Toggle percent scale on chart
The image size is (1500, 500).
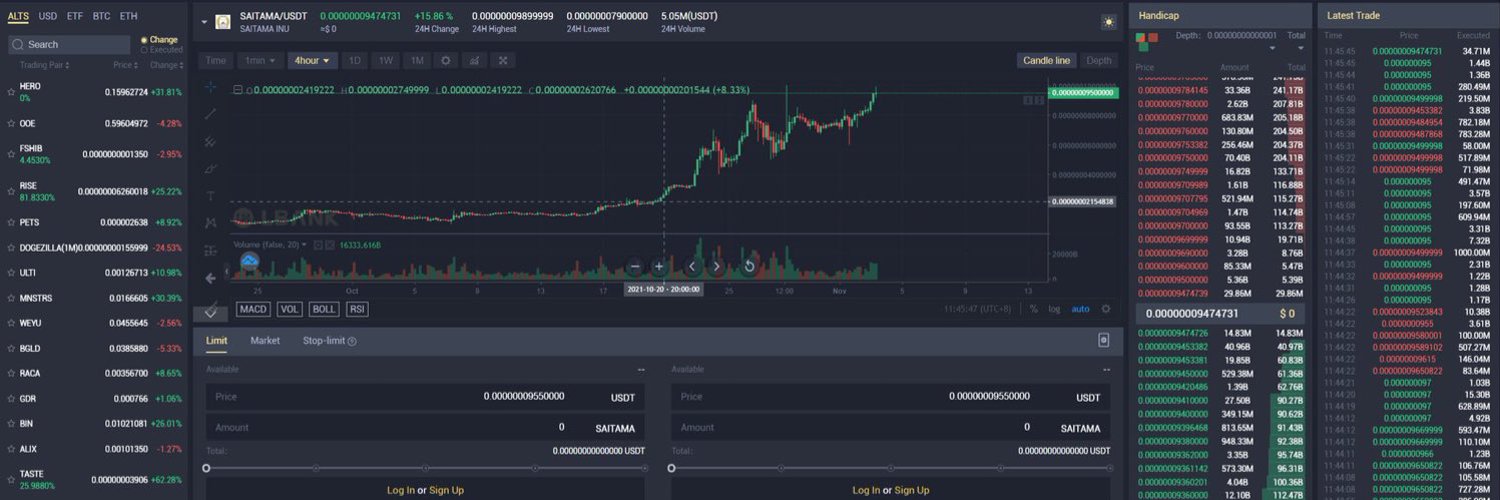tap(1034, 309)
